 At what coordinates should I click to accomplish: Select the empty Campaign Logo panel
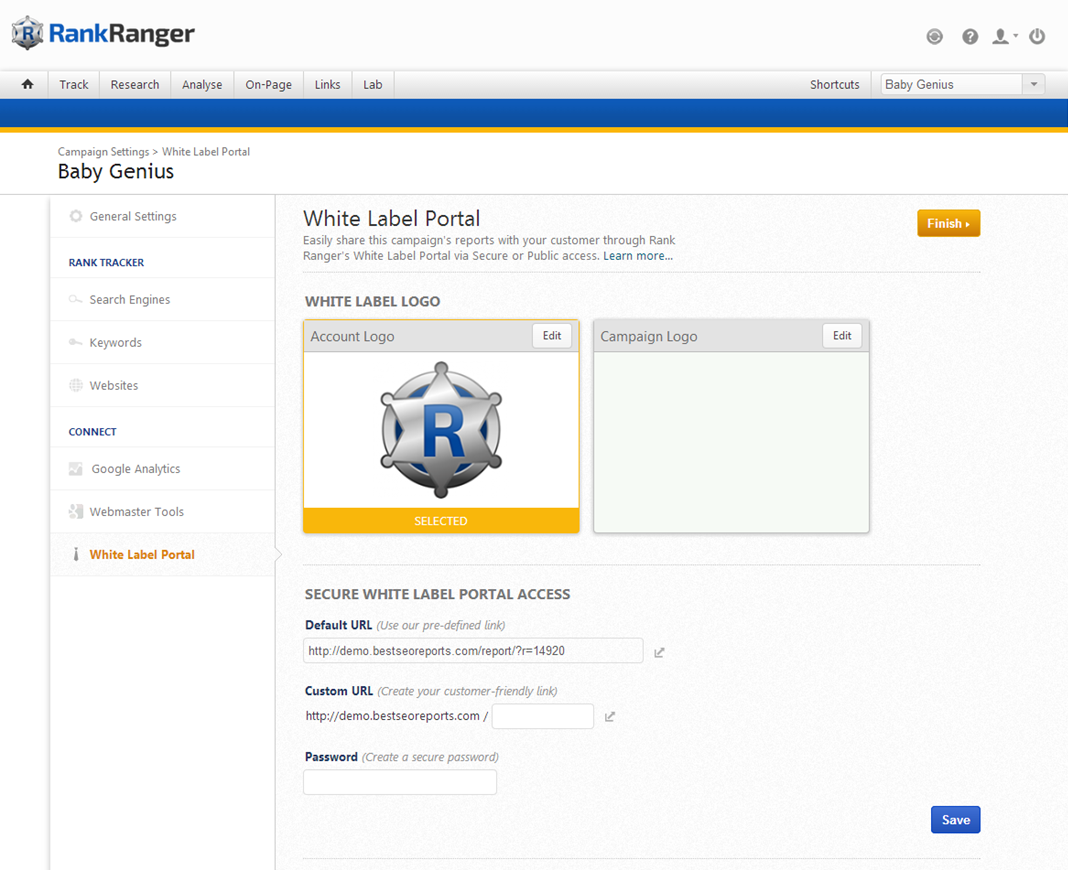click(x=732, y=441)
